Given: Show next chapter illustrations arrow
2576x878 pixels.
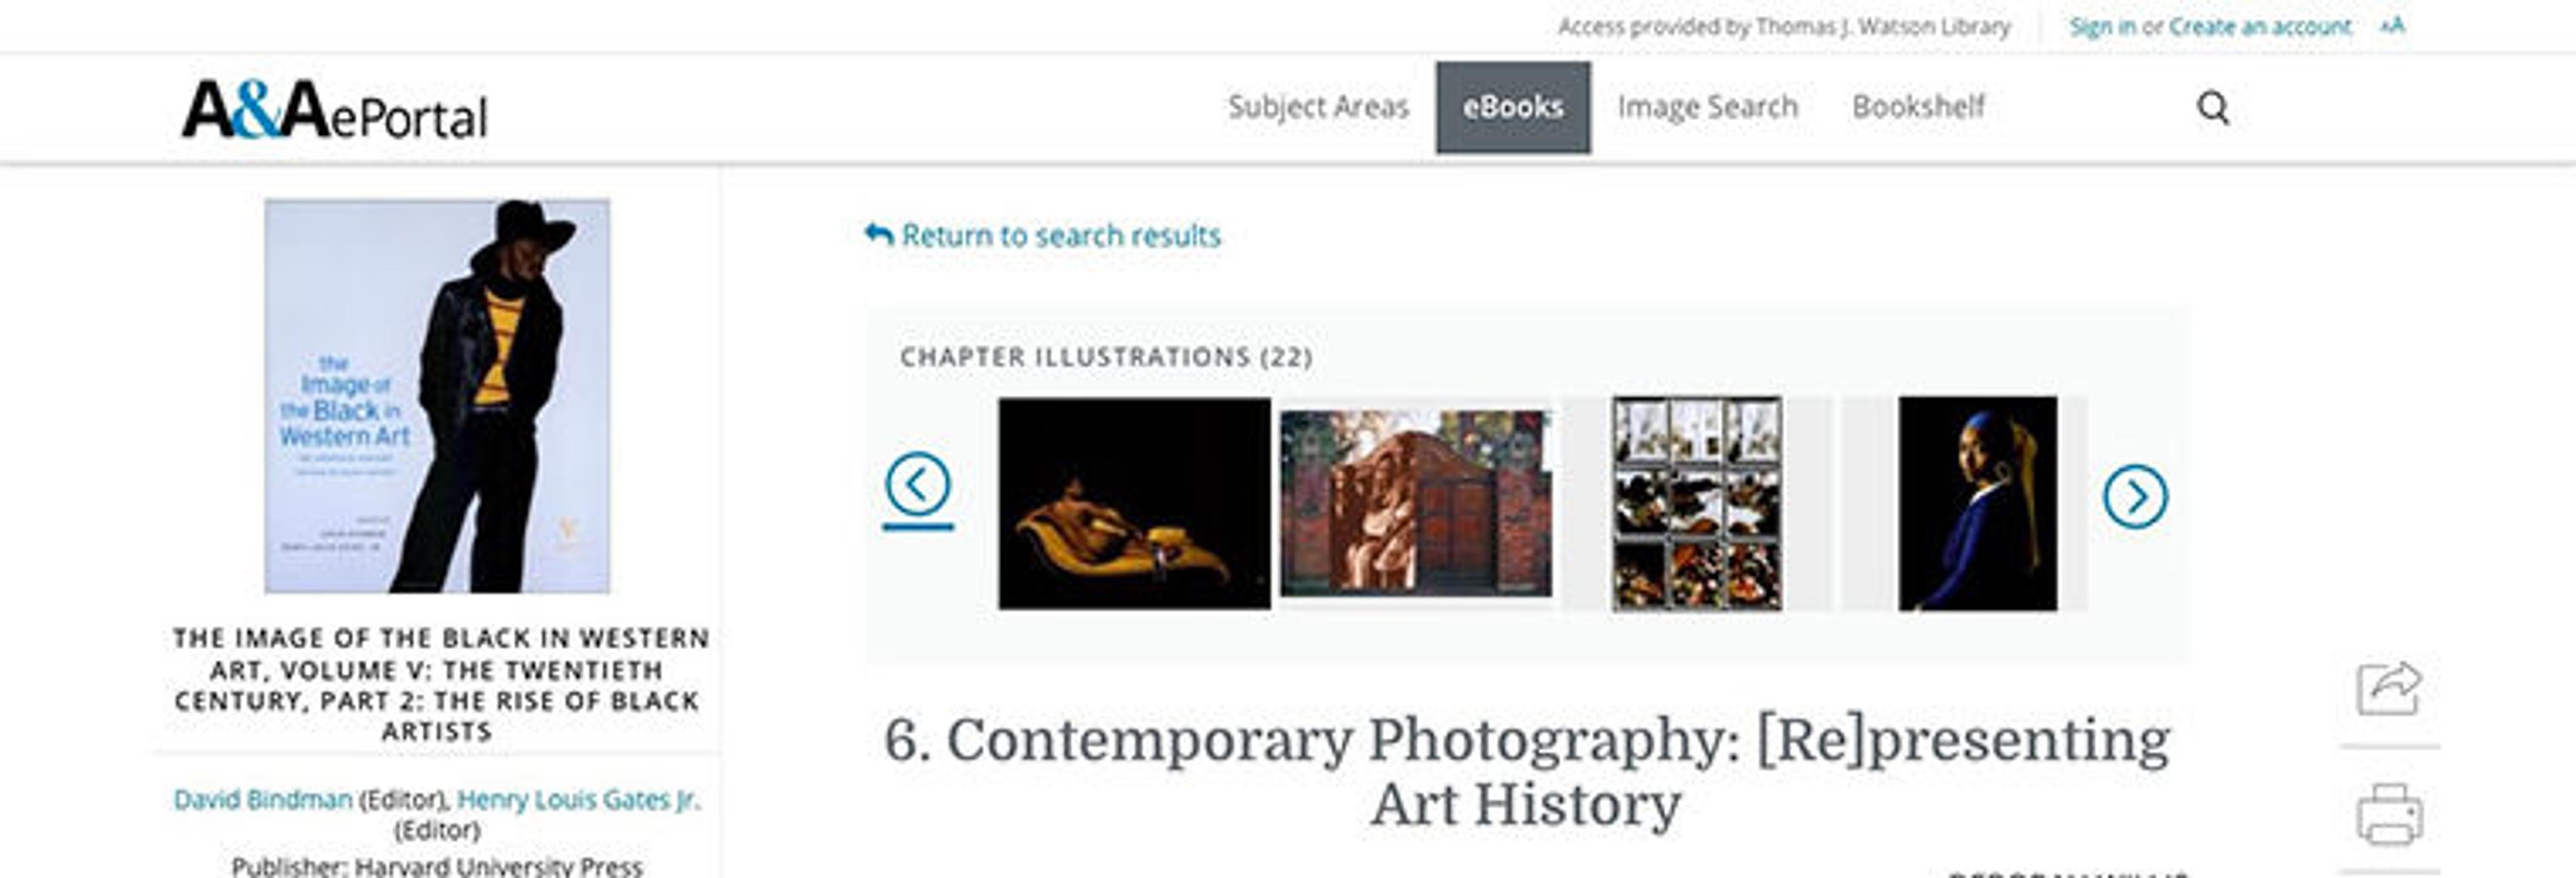Looking at the screenshot, I should (2134, 496).
